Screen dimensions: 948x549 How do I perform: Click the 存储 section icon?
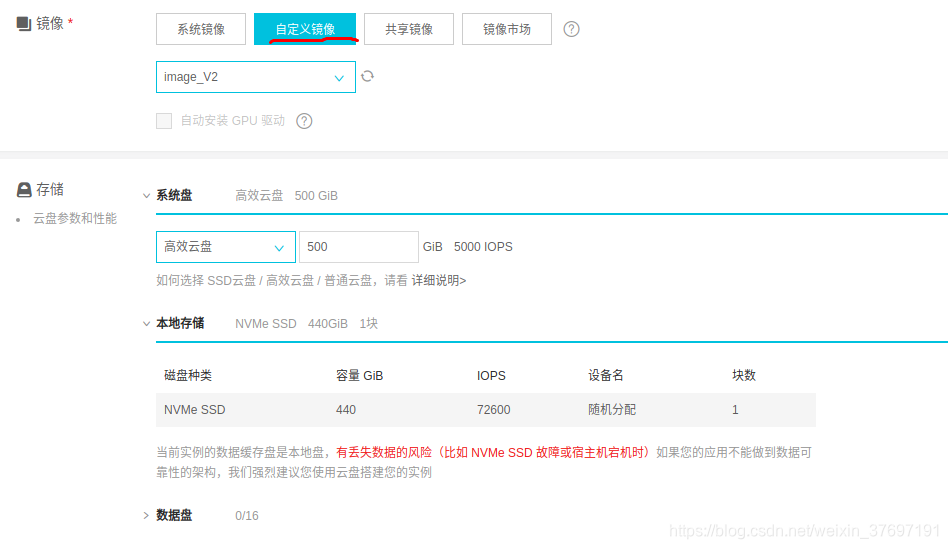pyautogui.click(x=24, y=190)
